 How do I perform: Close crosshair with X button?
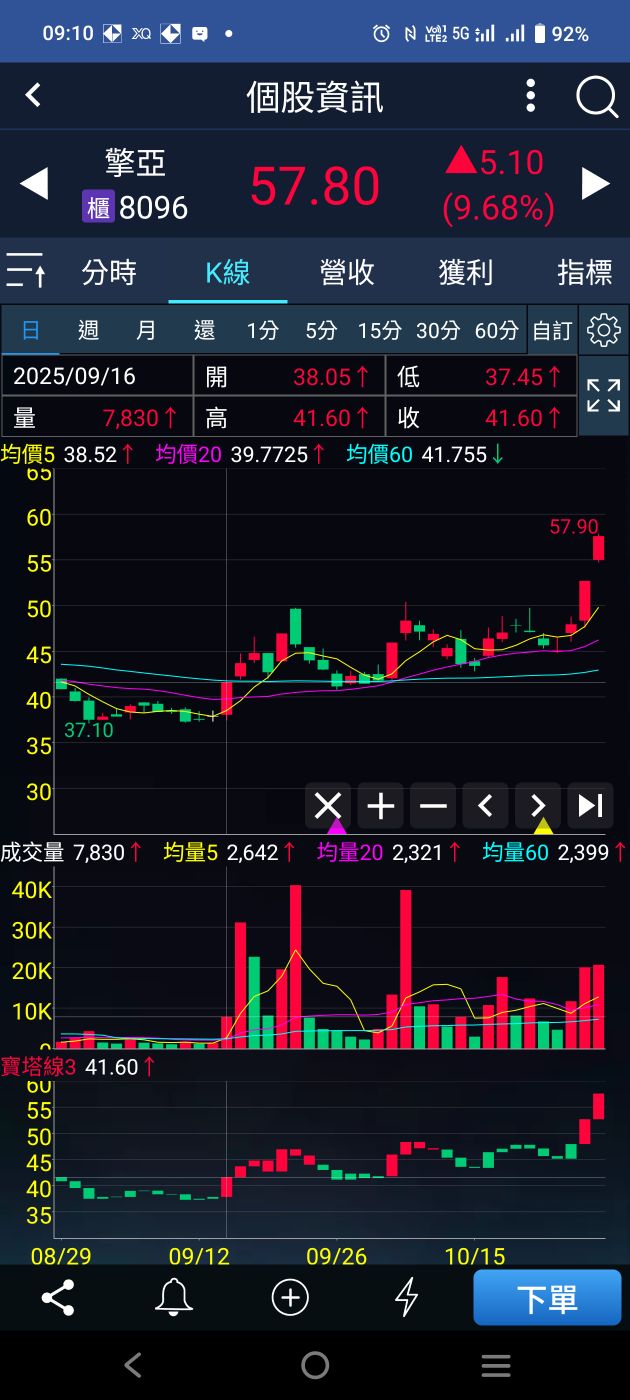[328, 806]
